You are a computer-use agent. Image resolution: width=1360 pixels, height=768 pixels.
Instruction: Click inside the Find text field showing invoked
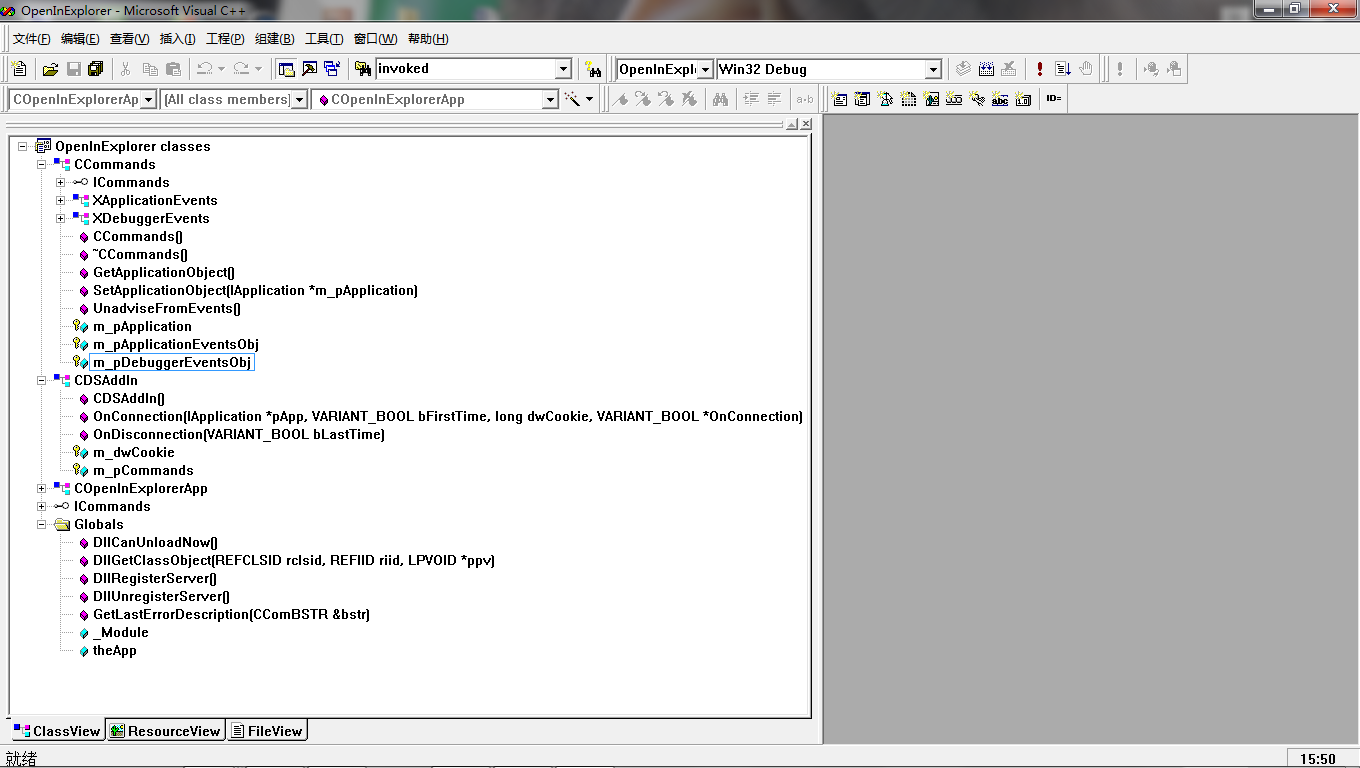pos(465,69)
